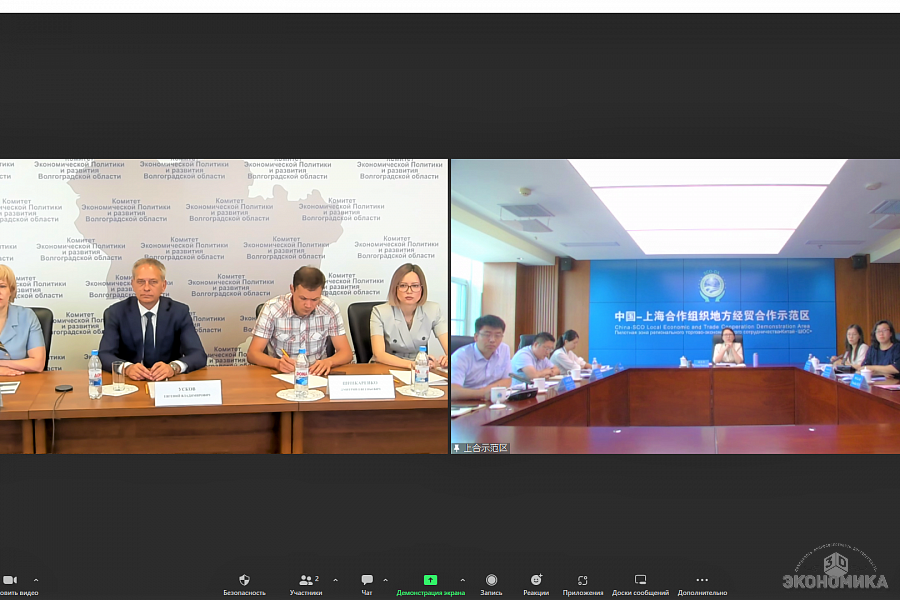The image size is (900, 600).
Task: Open the Доски сообщений whiteboard icon
Action: [641, 580]
